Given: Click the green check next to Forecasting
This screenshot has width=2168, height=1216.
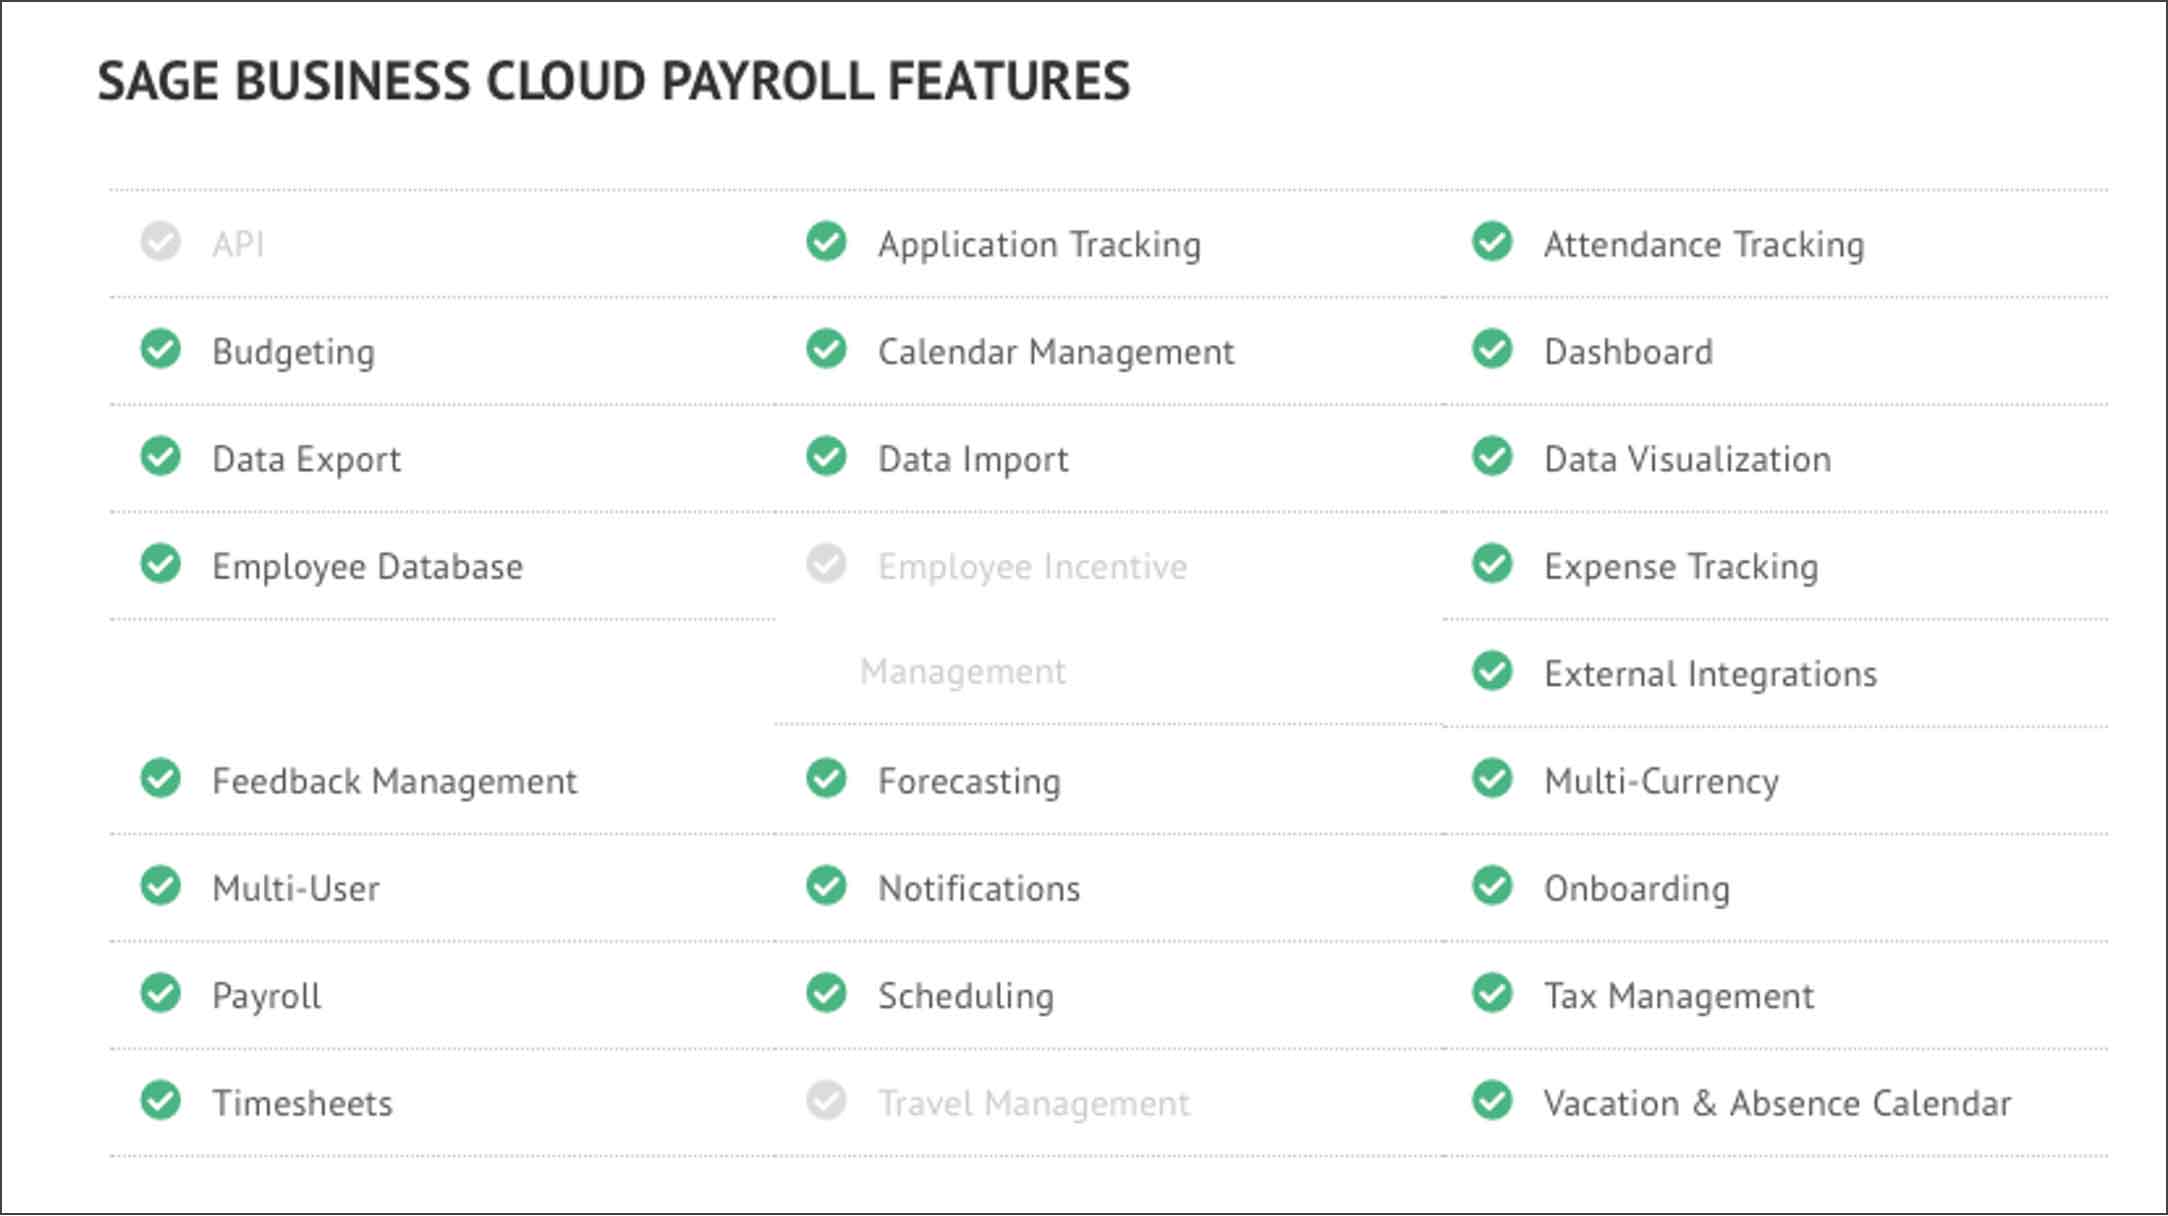Looking at the screenshot, I should coord(826,778).
